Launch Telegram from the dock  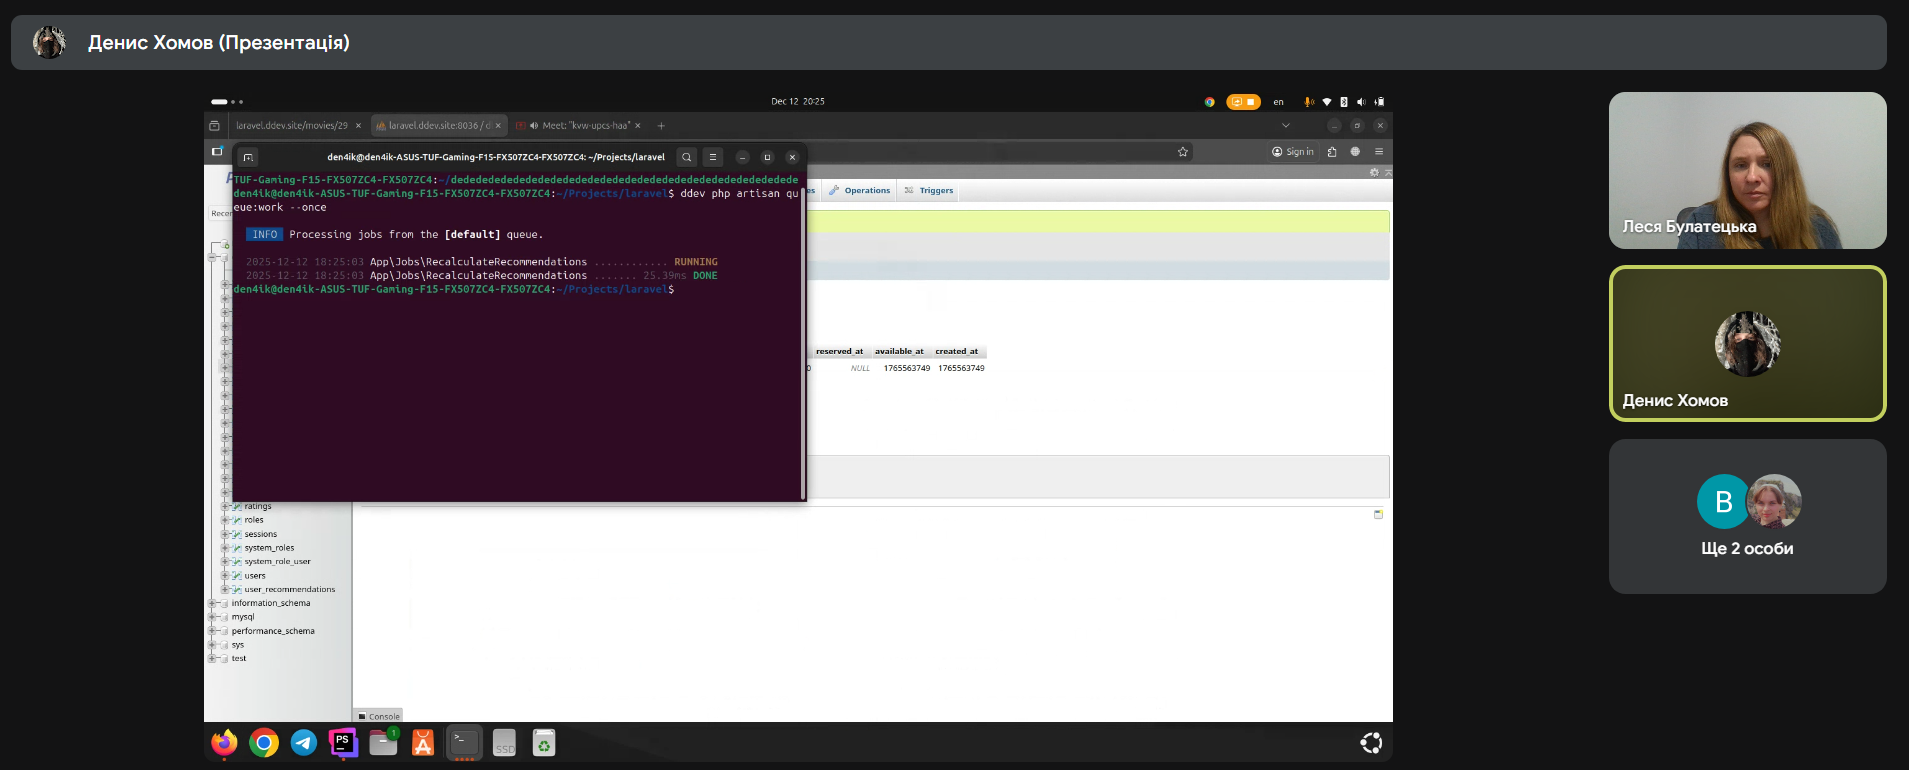[x=304, y=743]
